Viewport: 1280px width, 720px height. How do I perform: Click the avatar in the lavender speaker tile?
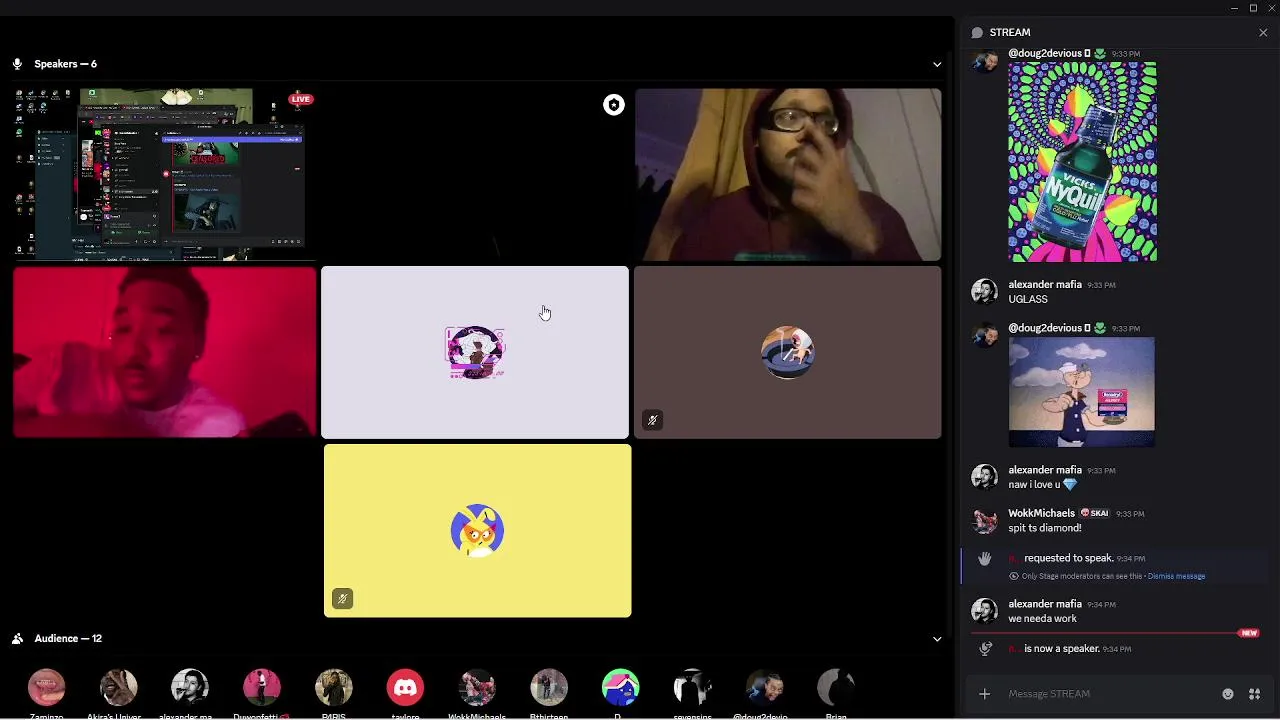(x=475, y=352)
